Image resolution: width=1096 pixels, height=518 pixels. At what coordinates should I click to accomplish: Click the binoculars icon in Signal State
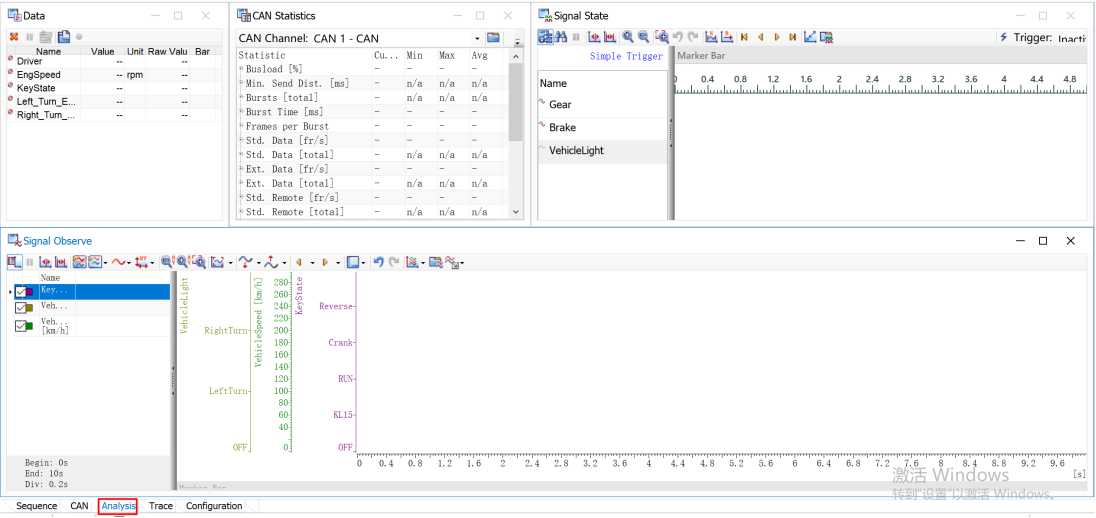click(561, 37)
